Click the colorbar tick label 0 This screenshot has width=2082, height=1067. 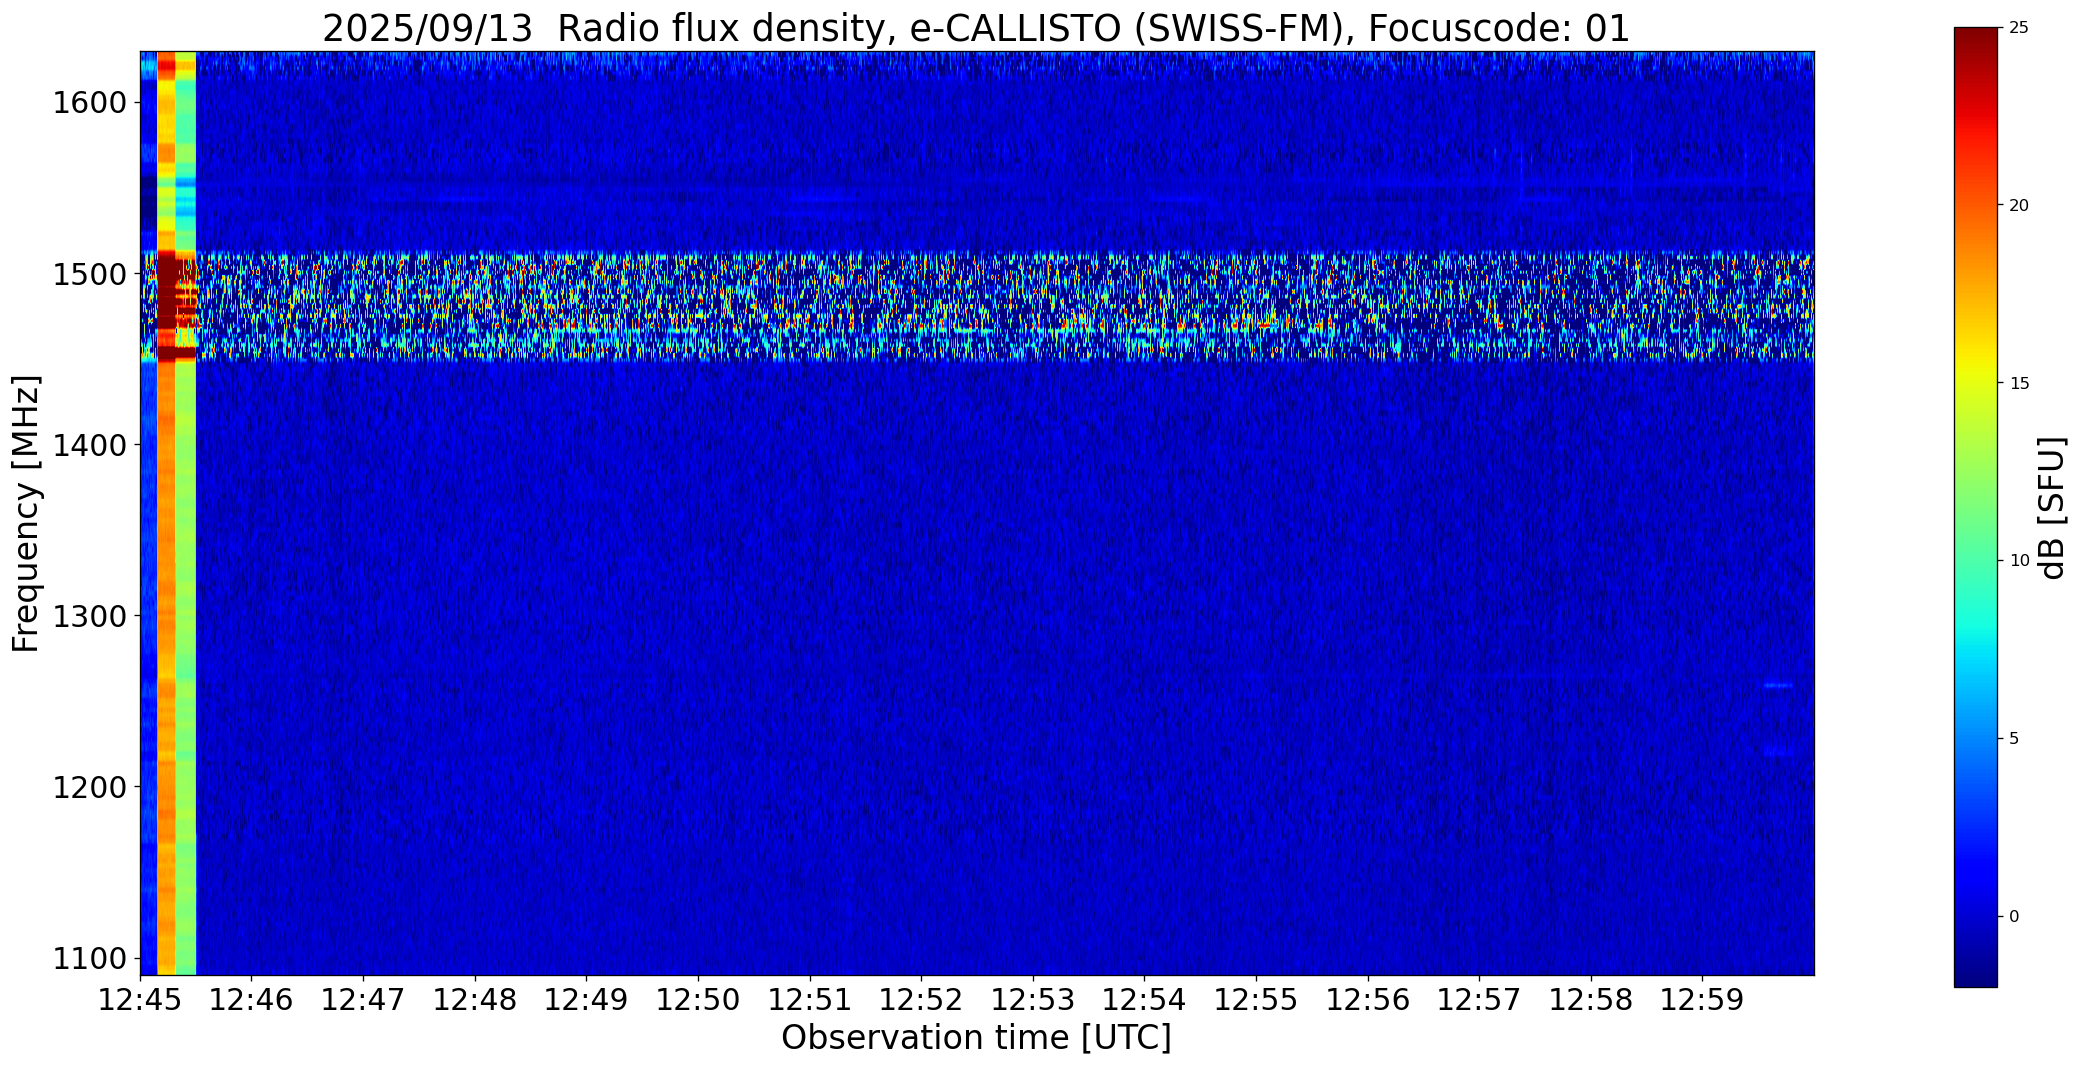click(2014, 917)
